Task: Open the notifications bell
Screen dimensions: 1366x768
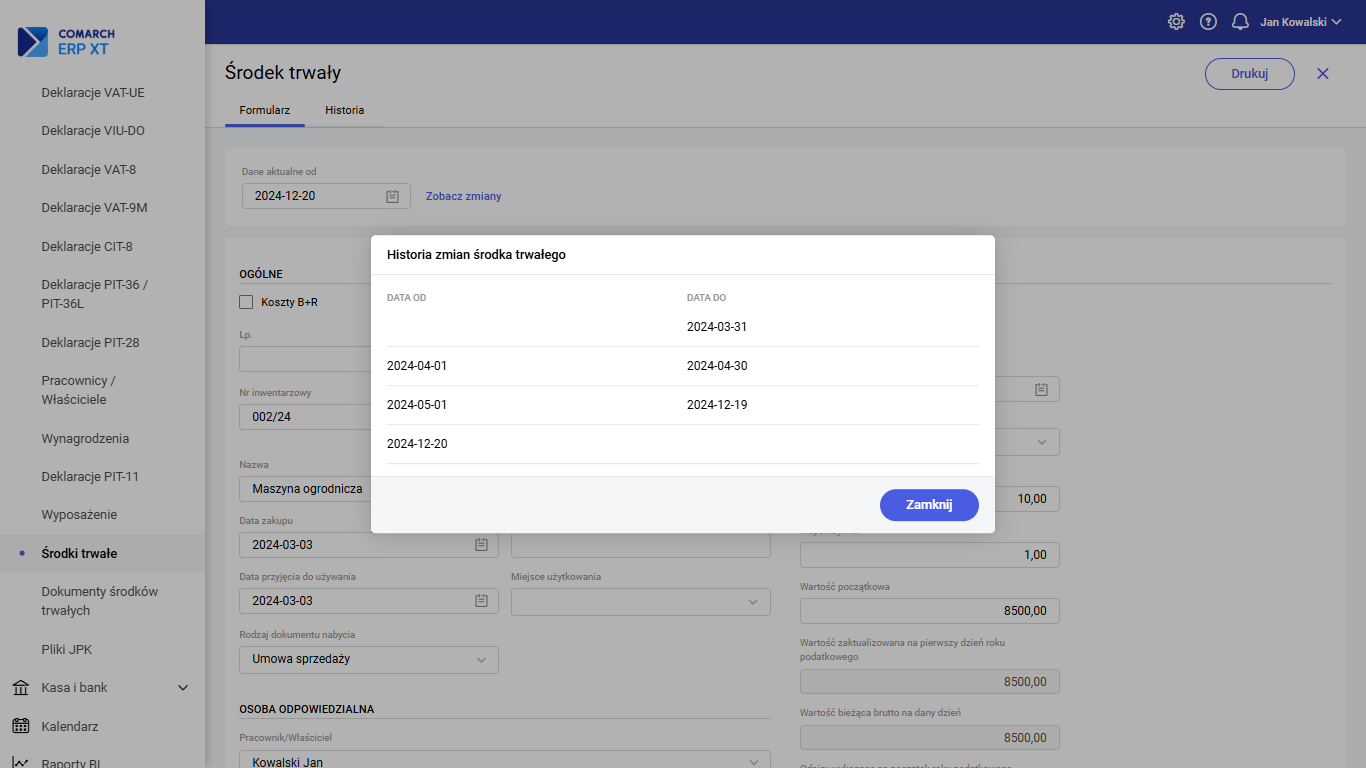Action: pyautogui.click(x=1240, y=22)
